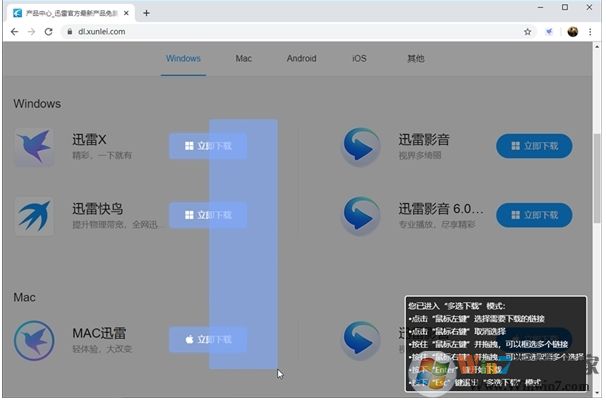Viewport: 606px width, 400px height.
Task: Click the 迅雷影音 product name
Action: (x=424, y=139)
